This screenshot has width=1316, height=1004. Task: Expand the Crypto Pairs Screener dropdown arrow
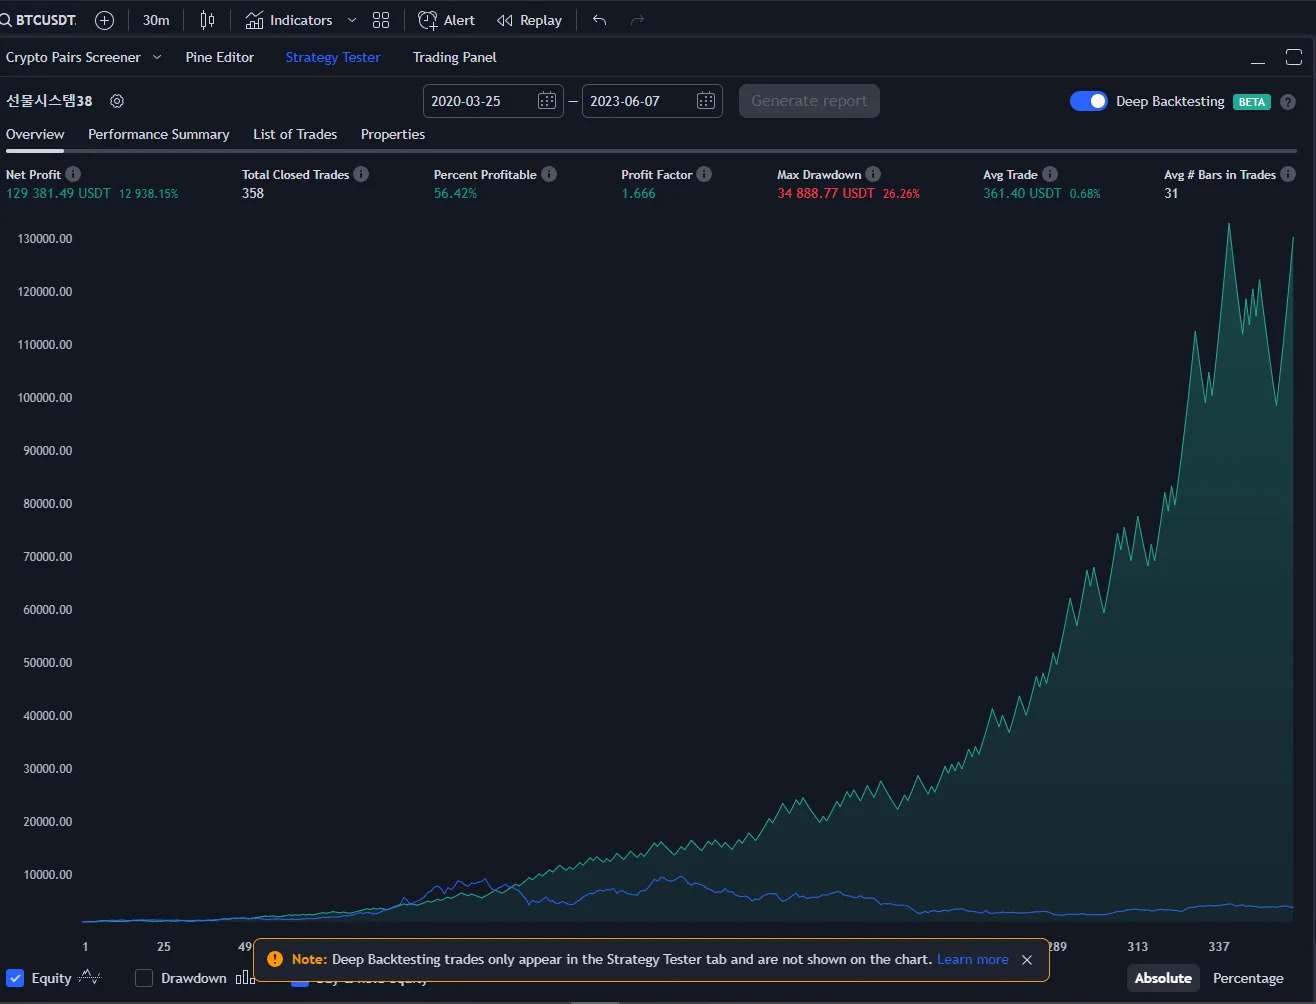coord(157,57)
